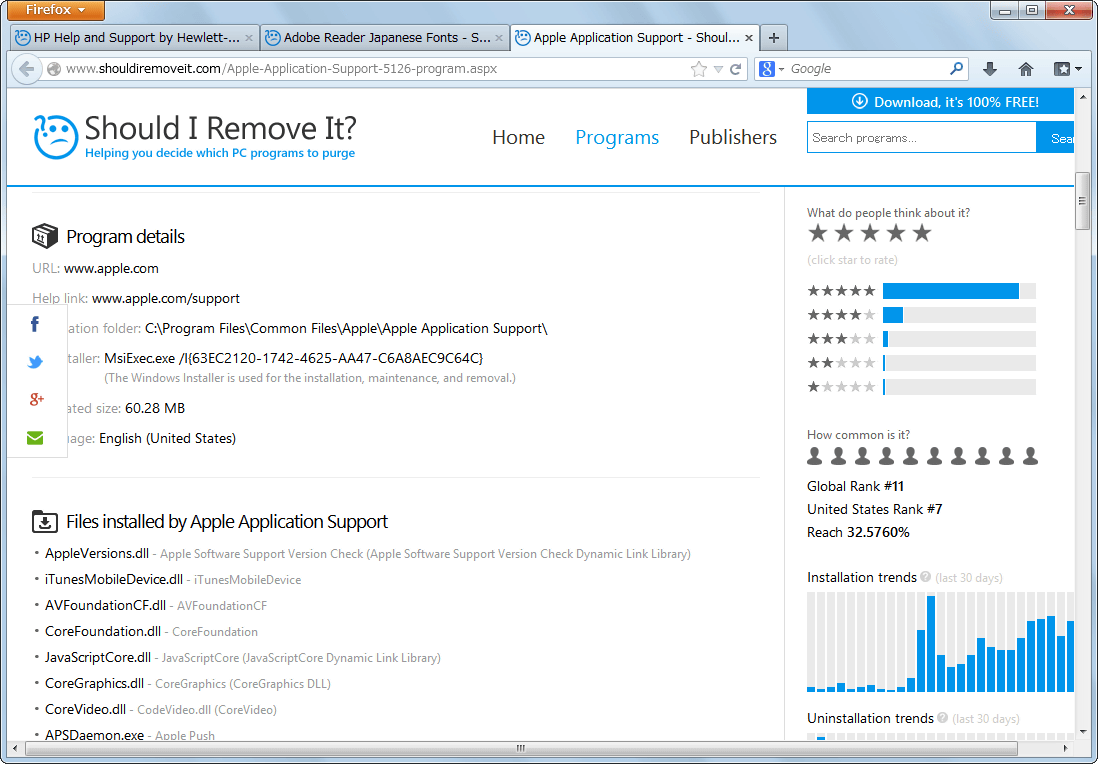Click help icon next to Uninstallation trends
1098x764 pixels.
(x=943, y=718)
